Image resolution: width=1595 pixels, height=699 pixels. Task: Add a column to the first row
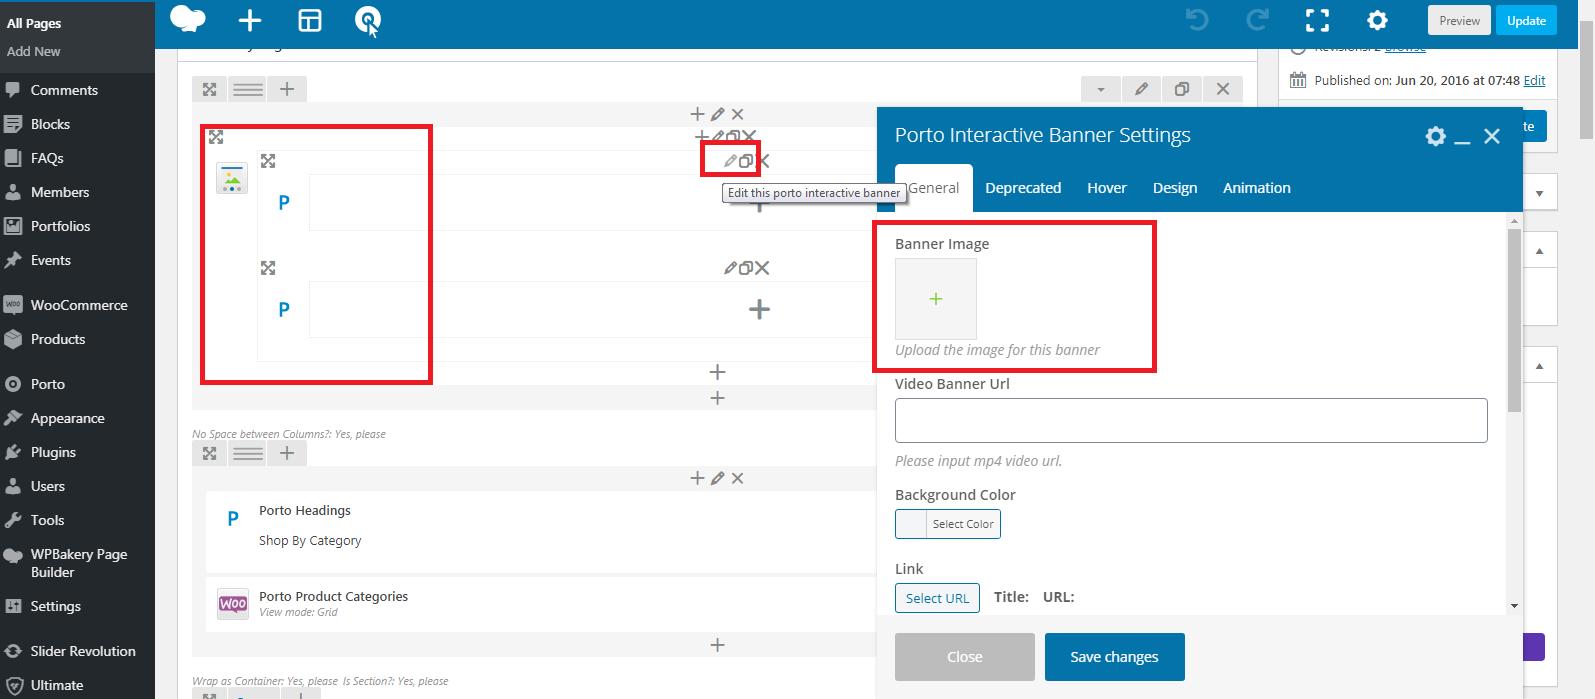(x=287, y=89)
